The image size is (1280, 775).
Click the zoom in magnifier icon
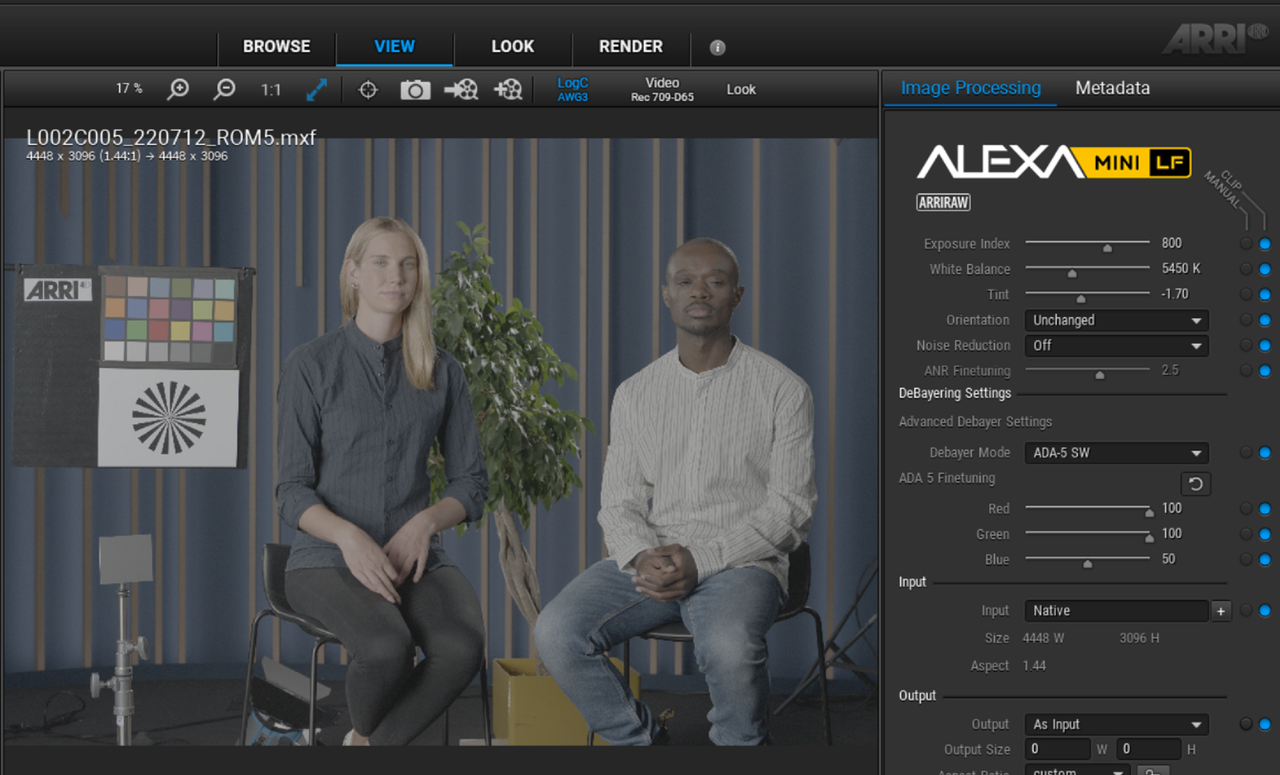(178, 89)
